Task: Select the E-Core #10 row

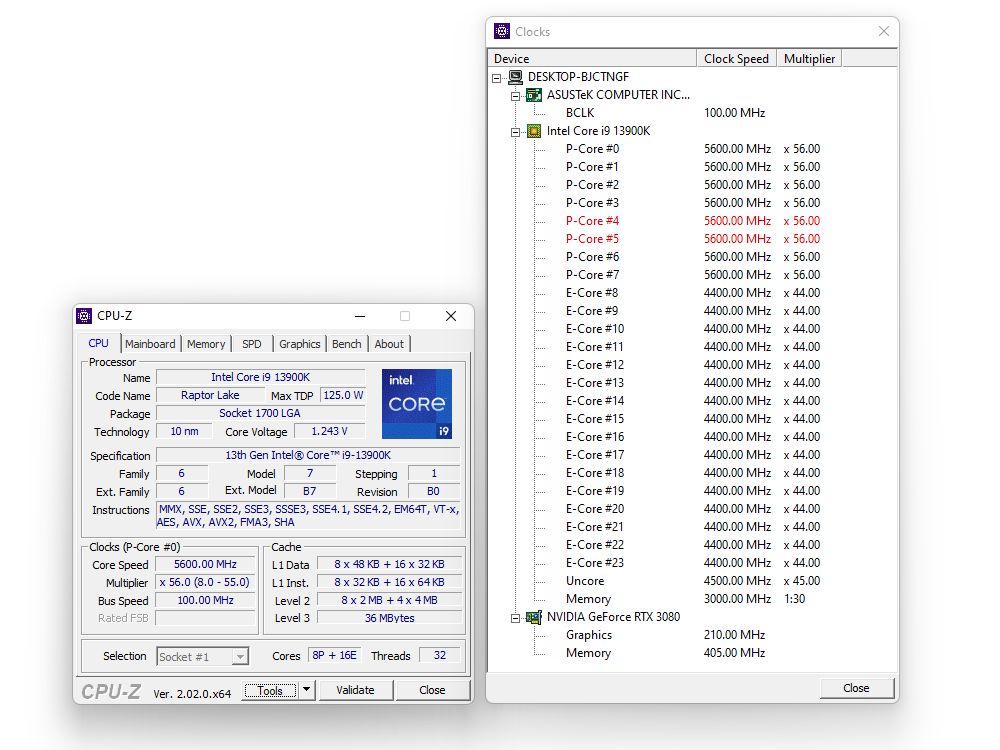Action: [x=693, y=329]
